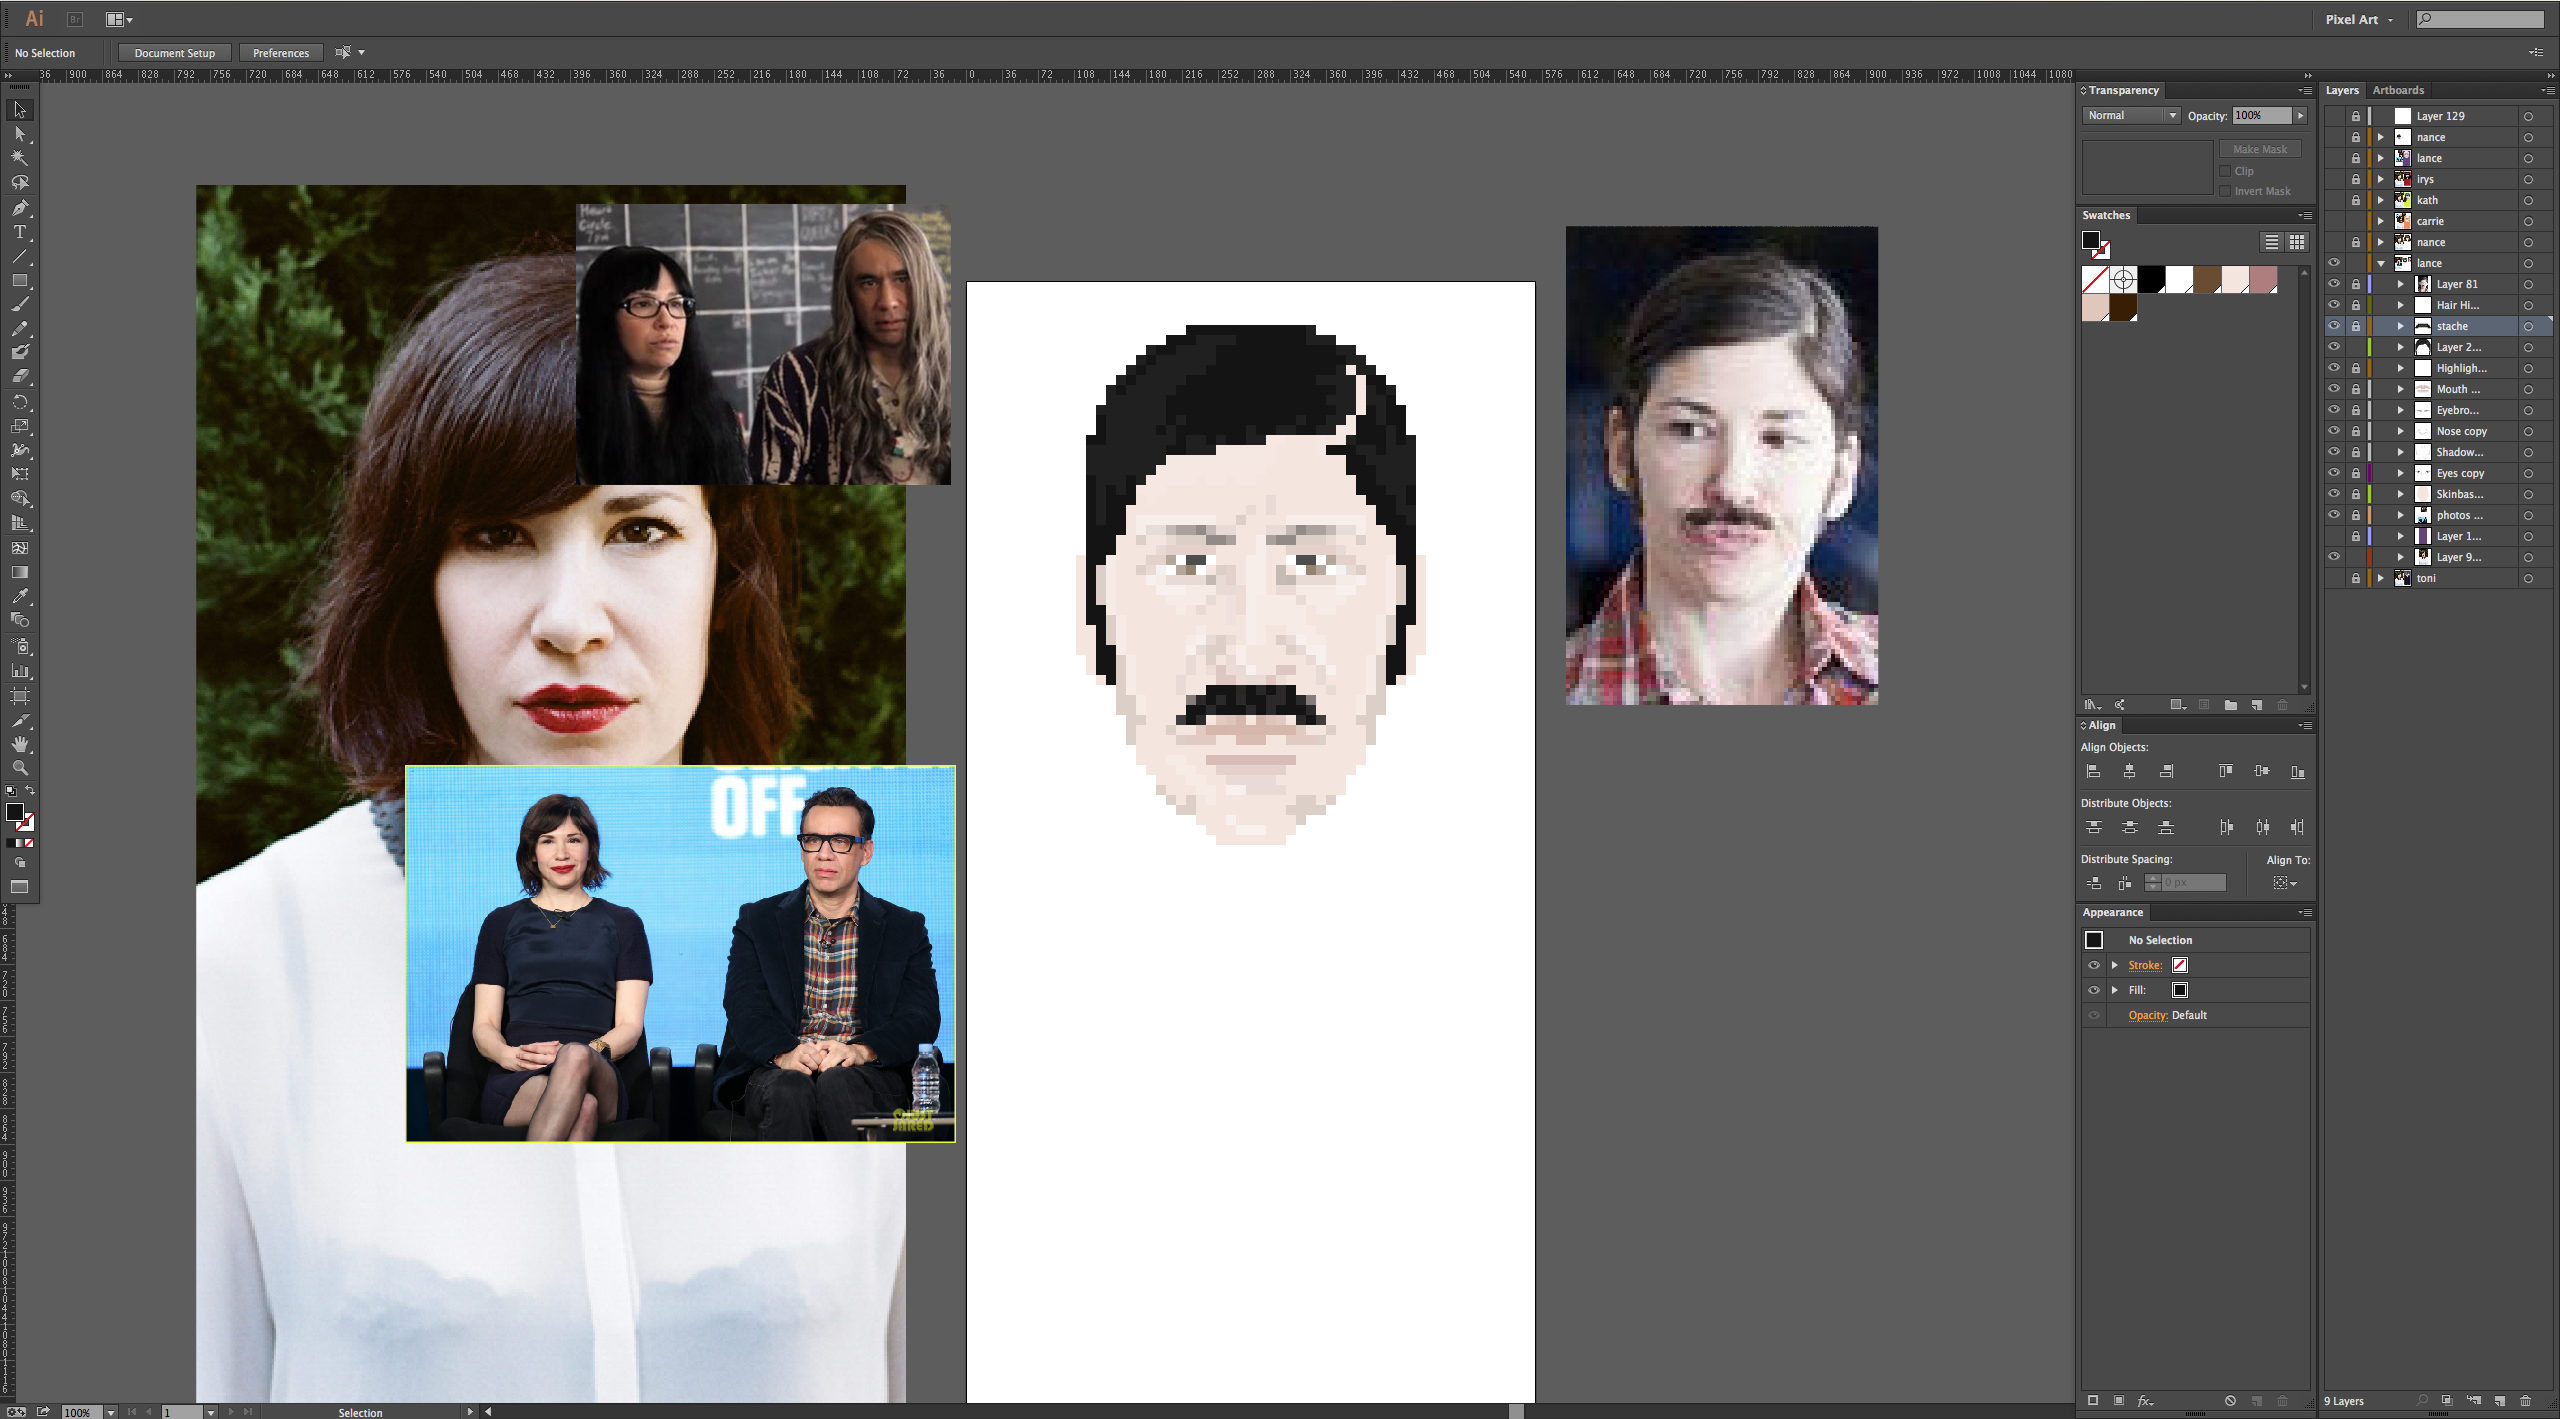Switch to the Artboards tab
The height and width of the screenshot is (1419, 2560).
coord(2398,90)
